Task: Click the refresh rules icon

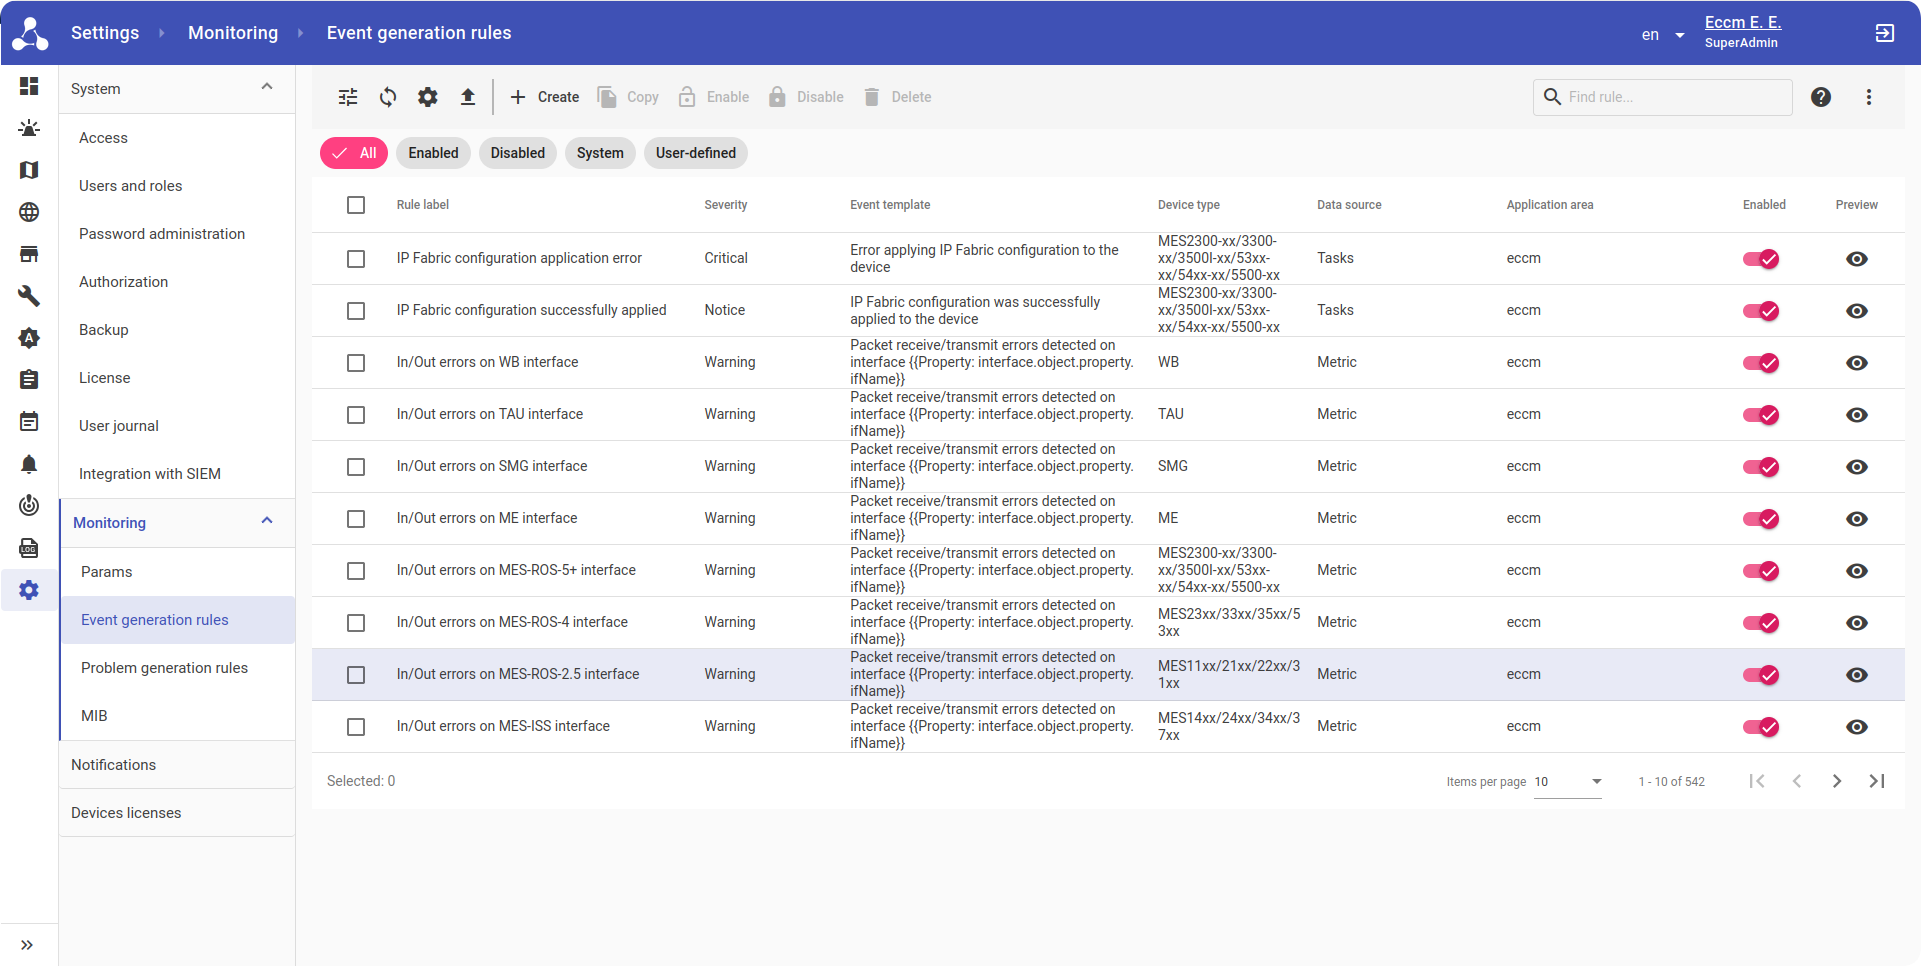Action: click(x=388, y=97)
